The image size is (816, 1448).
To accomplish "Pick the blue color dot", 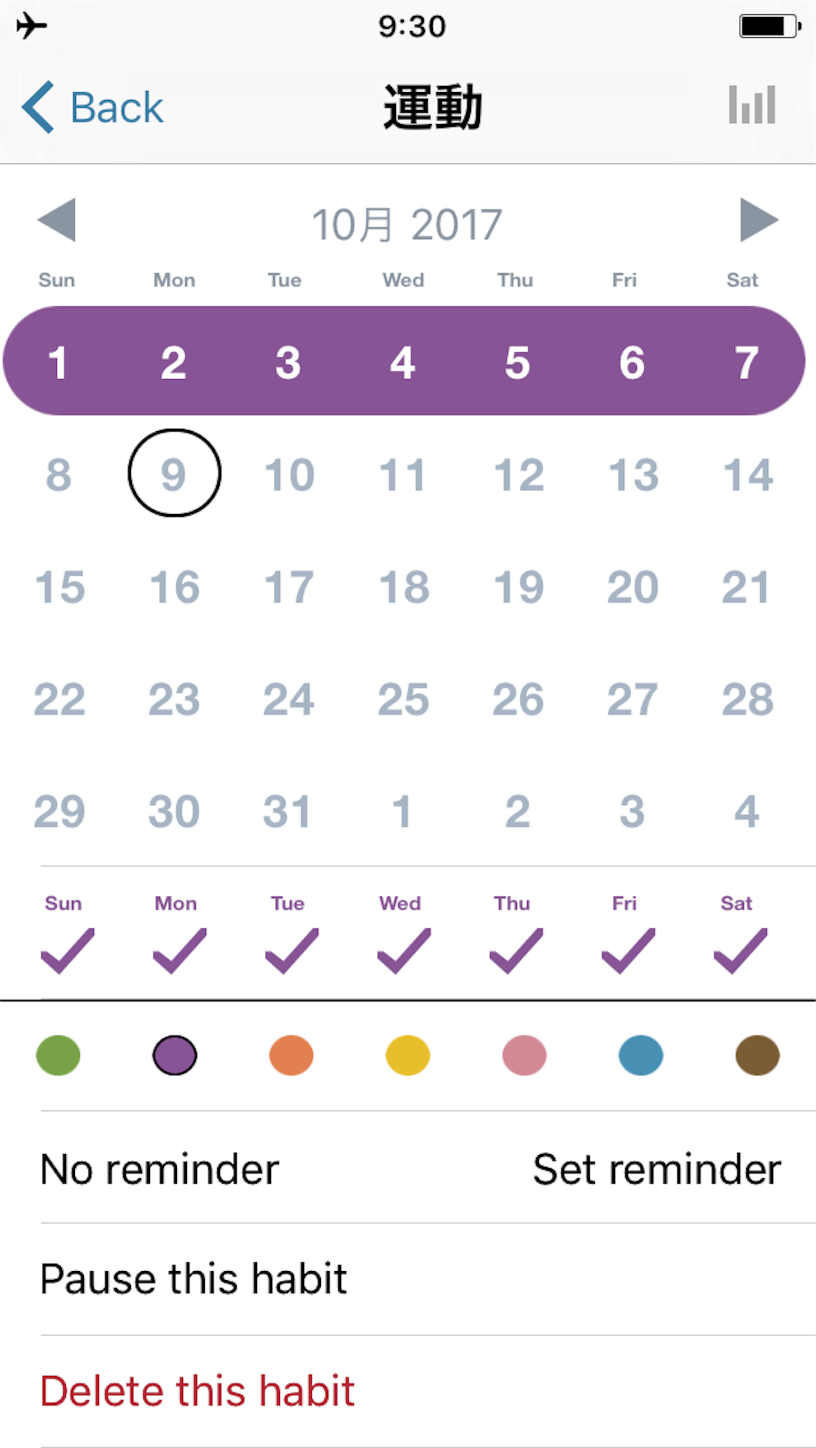I will 641,1055.
